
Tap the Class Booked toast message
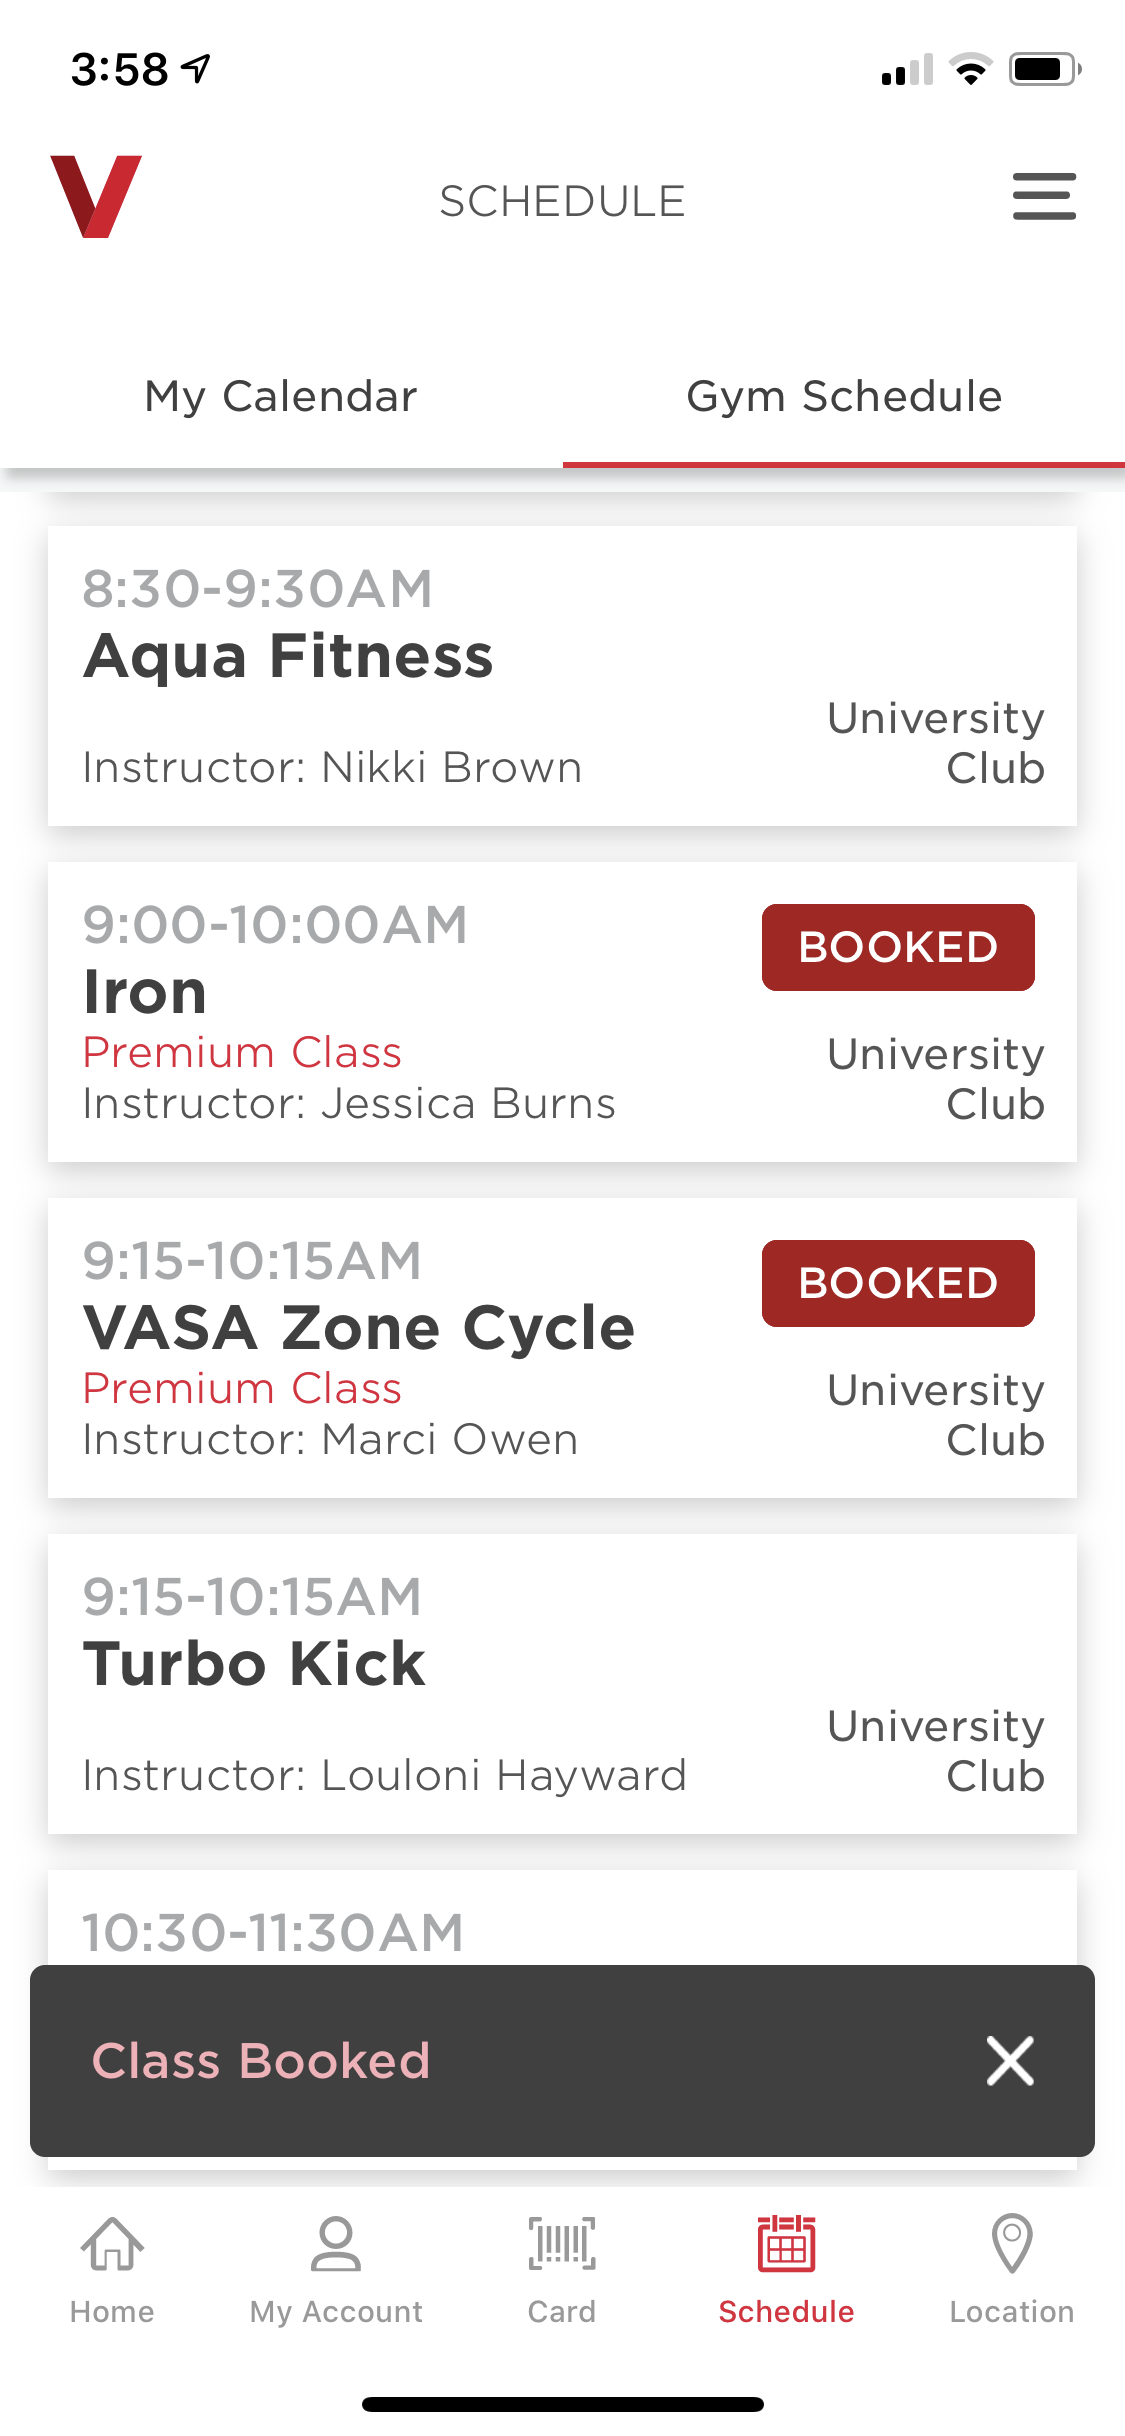261,2061
